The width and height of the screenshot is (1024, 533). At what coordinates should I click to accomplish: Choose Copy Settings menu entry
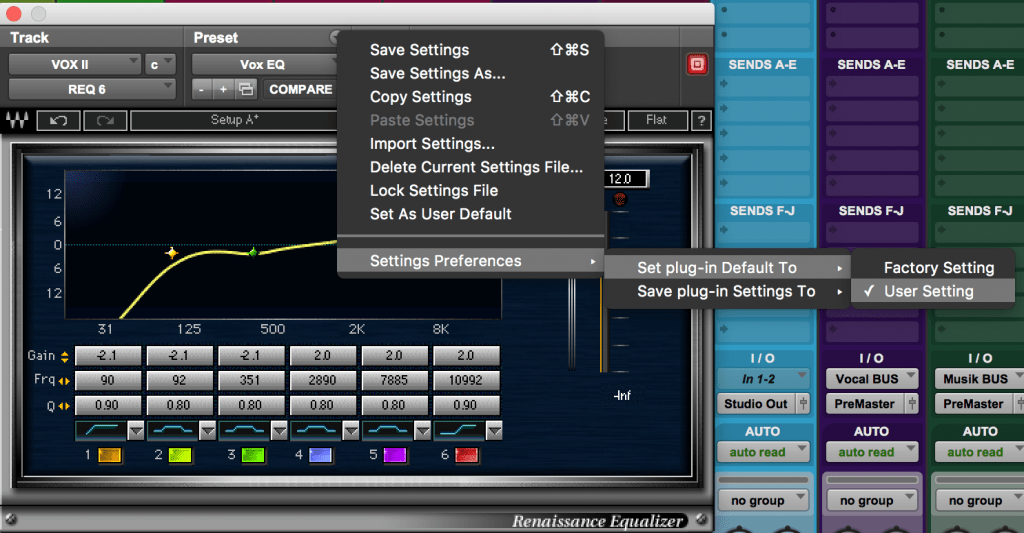click(470, 97)
